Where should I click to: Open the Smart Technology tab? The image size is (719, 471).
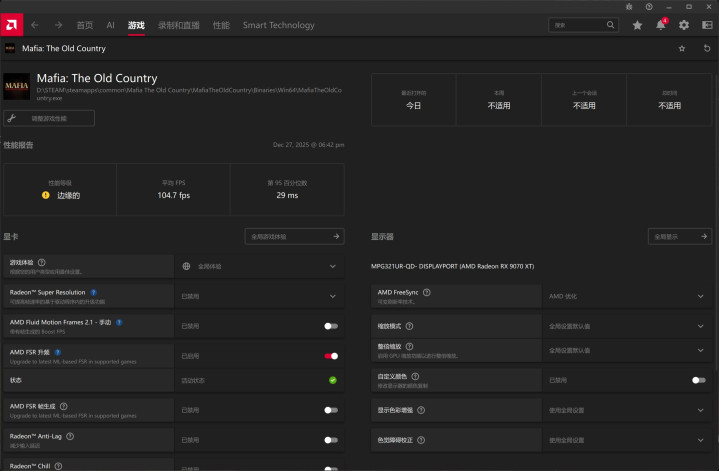coord(278,25)
